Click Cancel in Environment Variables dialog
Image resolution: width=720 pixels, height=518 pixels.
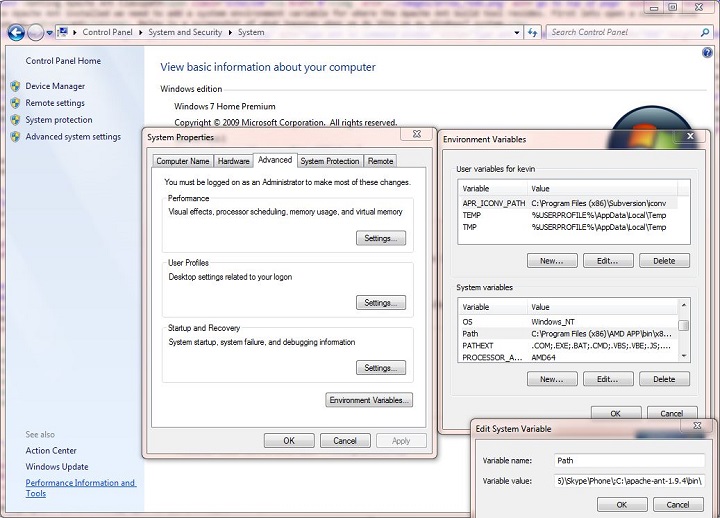point(672,413)
